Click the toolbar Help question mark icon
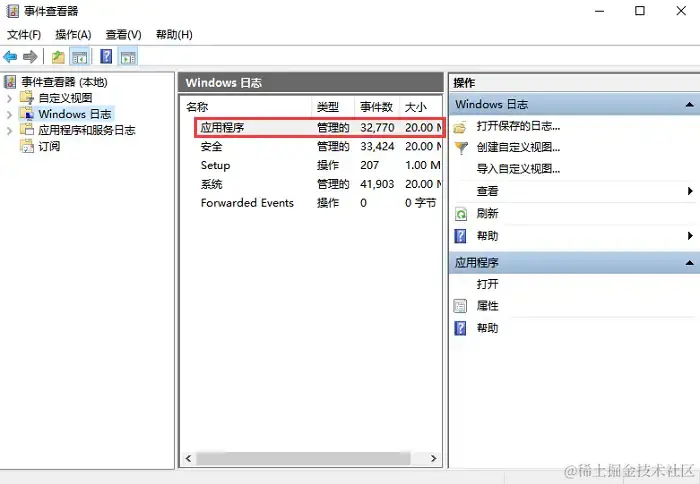 [x=106, y=56]
